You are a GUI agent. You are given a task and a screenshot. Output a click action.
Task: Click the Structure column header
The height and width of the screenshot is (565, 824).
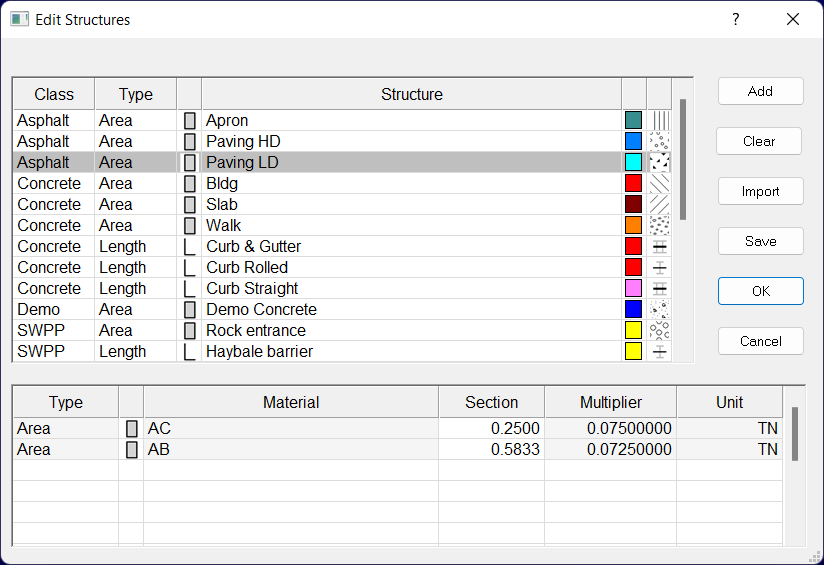coord(411,95)
